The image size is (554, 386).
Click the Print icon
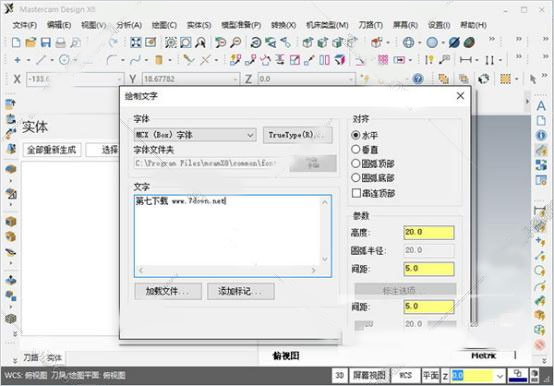pos(60,43)
